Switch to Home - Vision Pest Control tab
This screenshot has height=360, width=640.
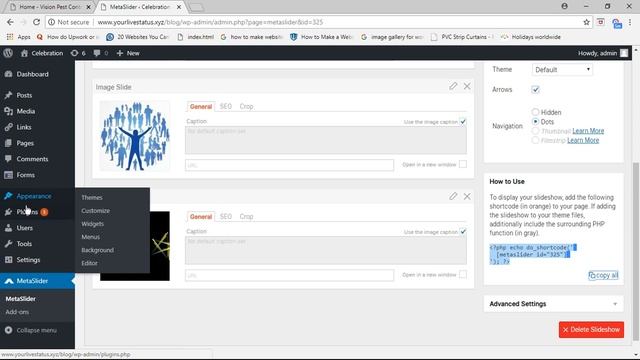(50, 7)
